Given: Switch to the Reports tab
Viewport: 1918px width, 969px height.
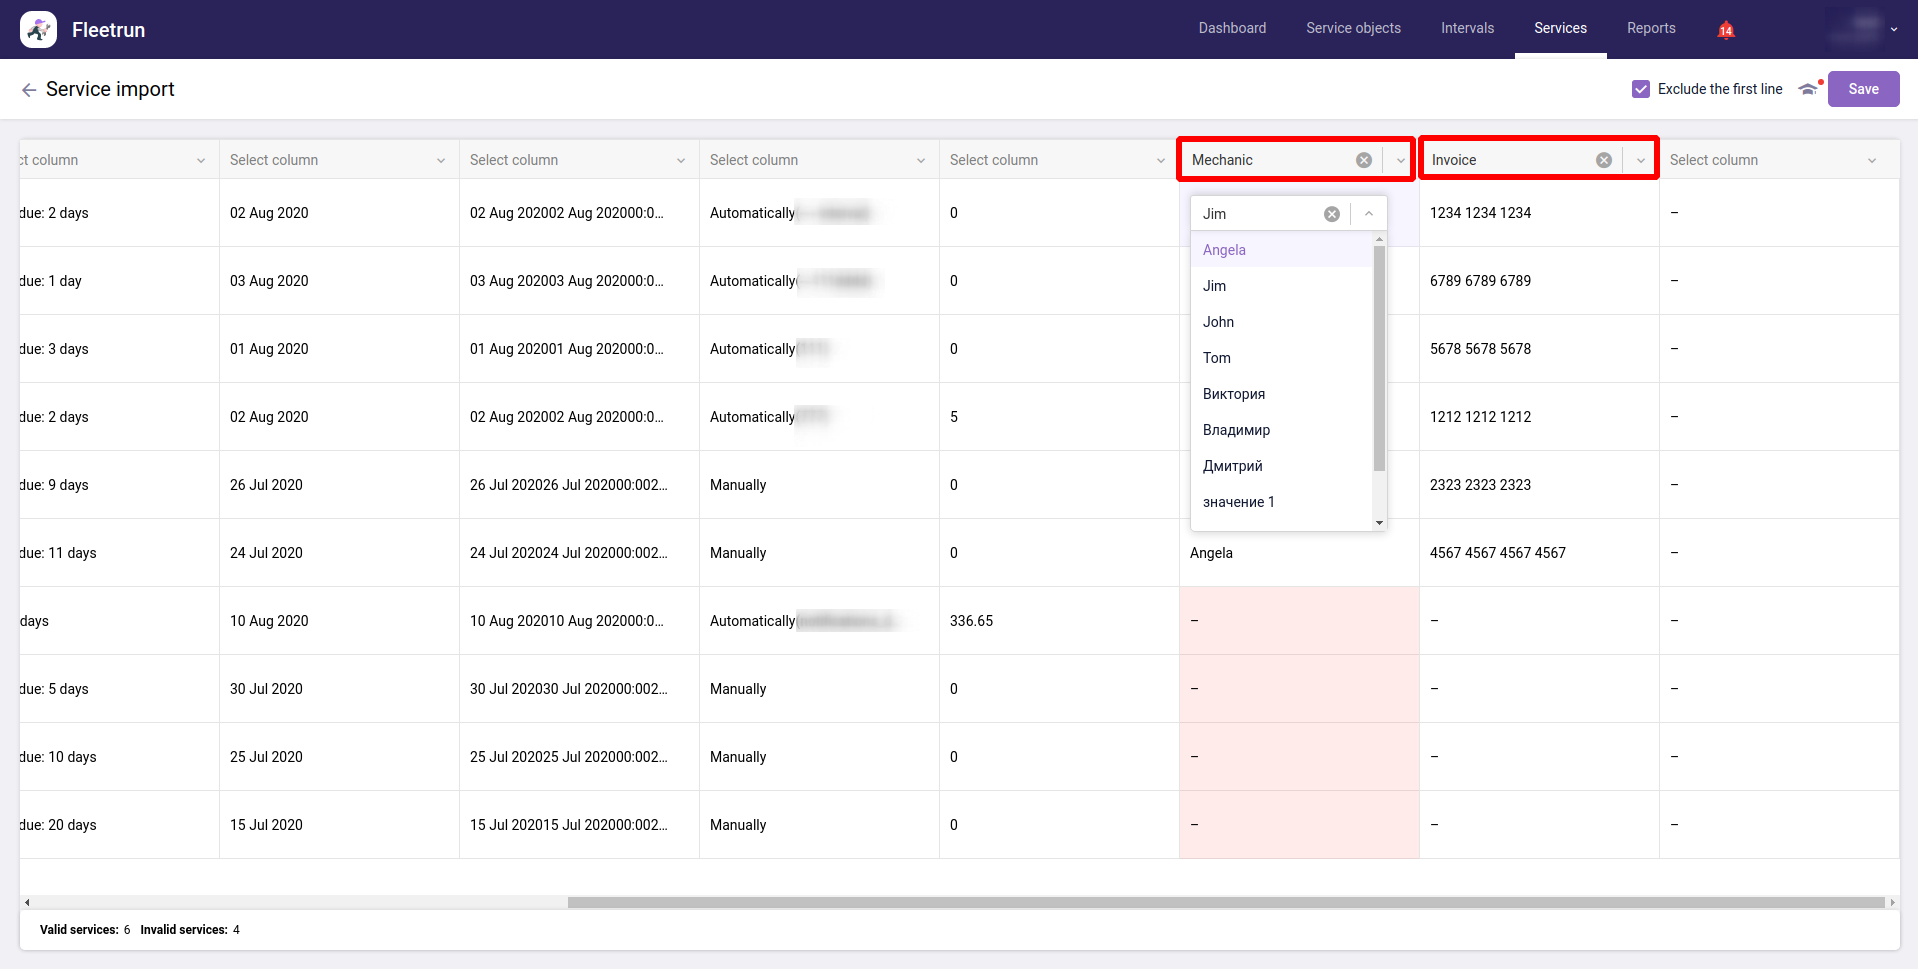Looking at the screenshot, I should pyautogui.click(x=1650, y=28).
